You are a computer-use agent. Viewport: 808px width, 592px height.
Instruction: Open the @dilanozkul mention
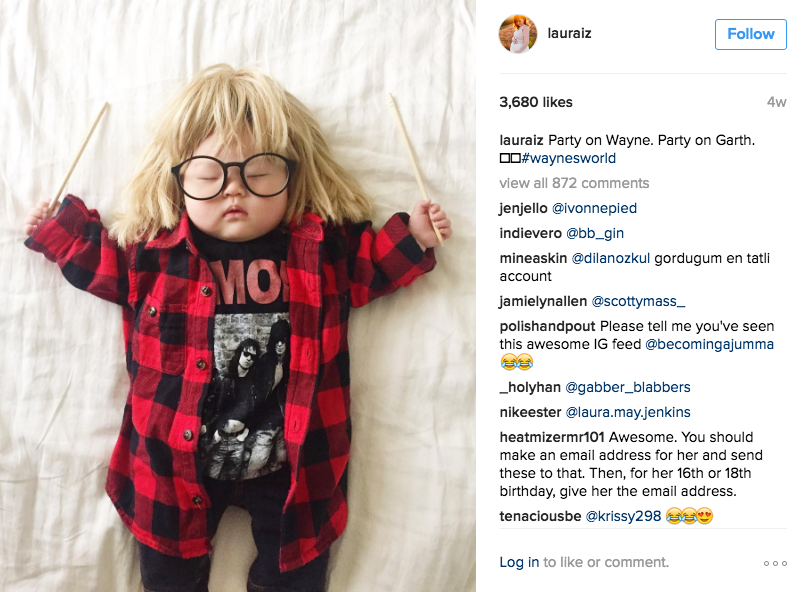point(611,258)
